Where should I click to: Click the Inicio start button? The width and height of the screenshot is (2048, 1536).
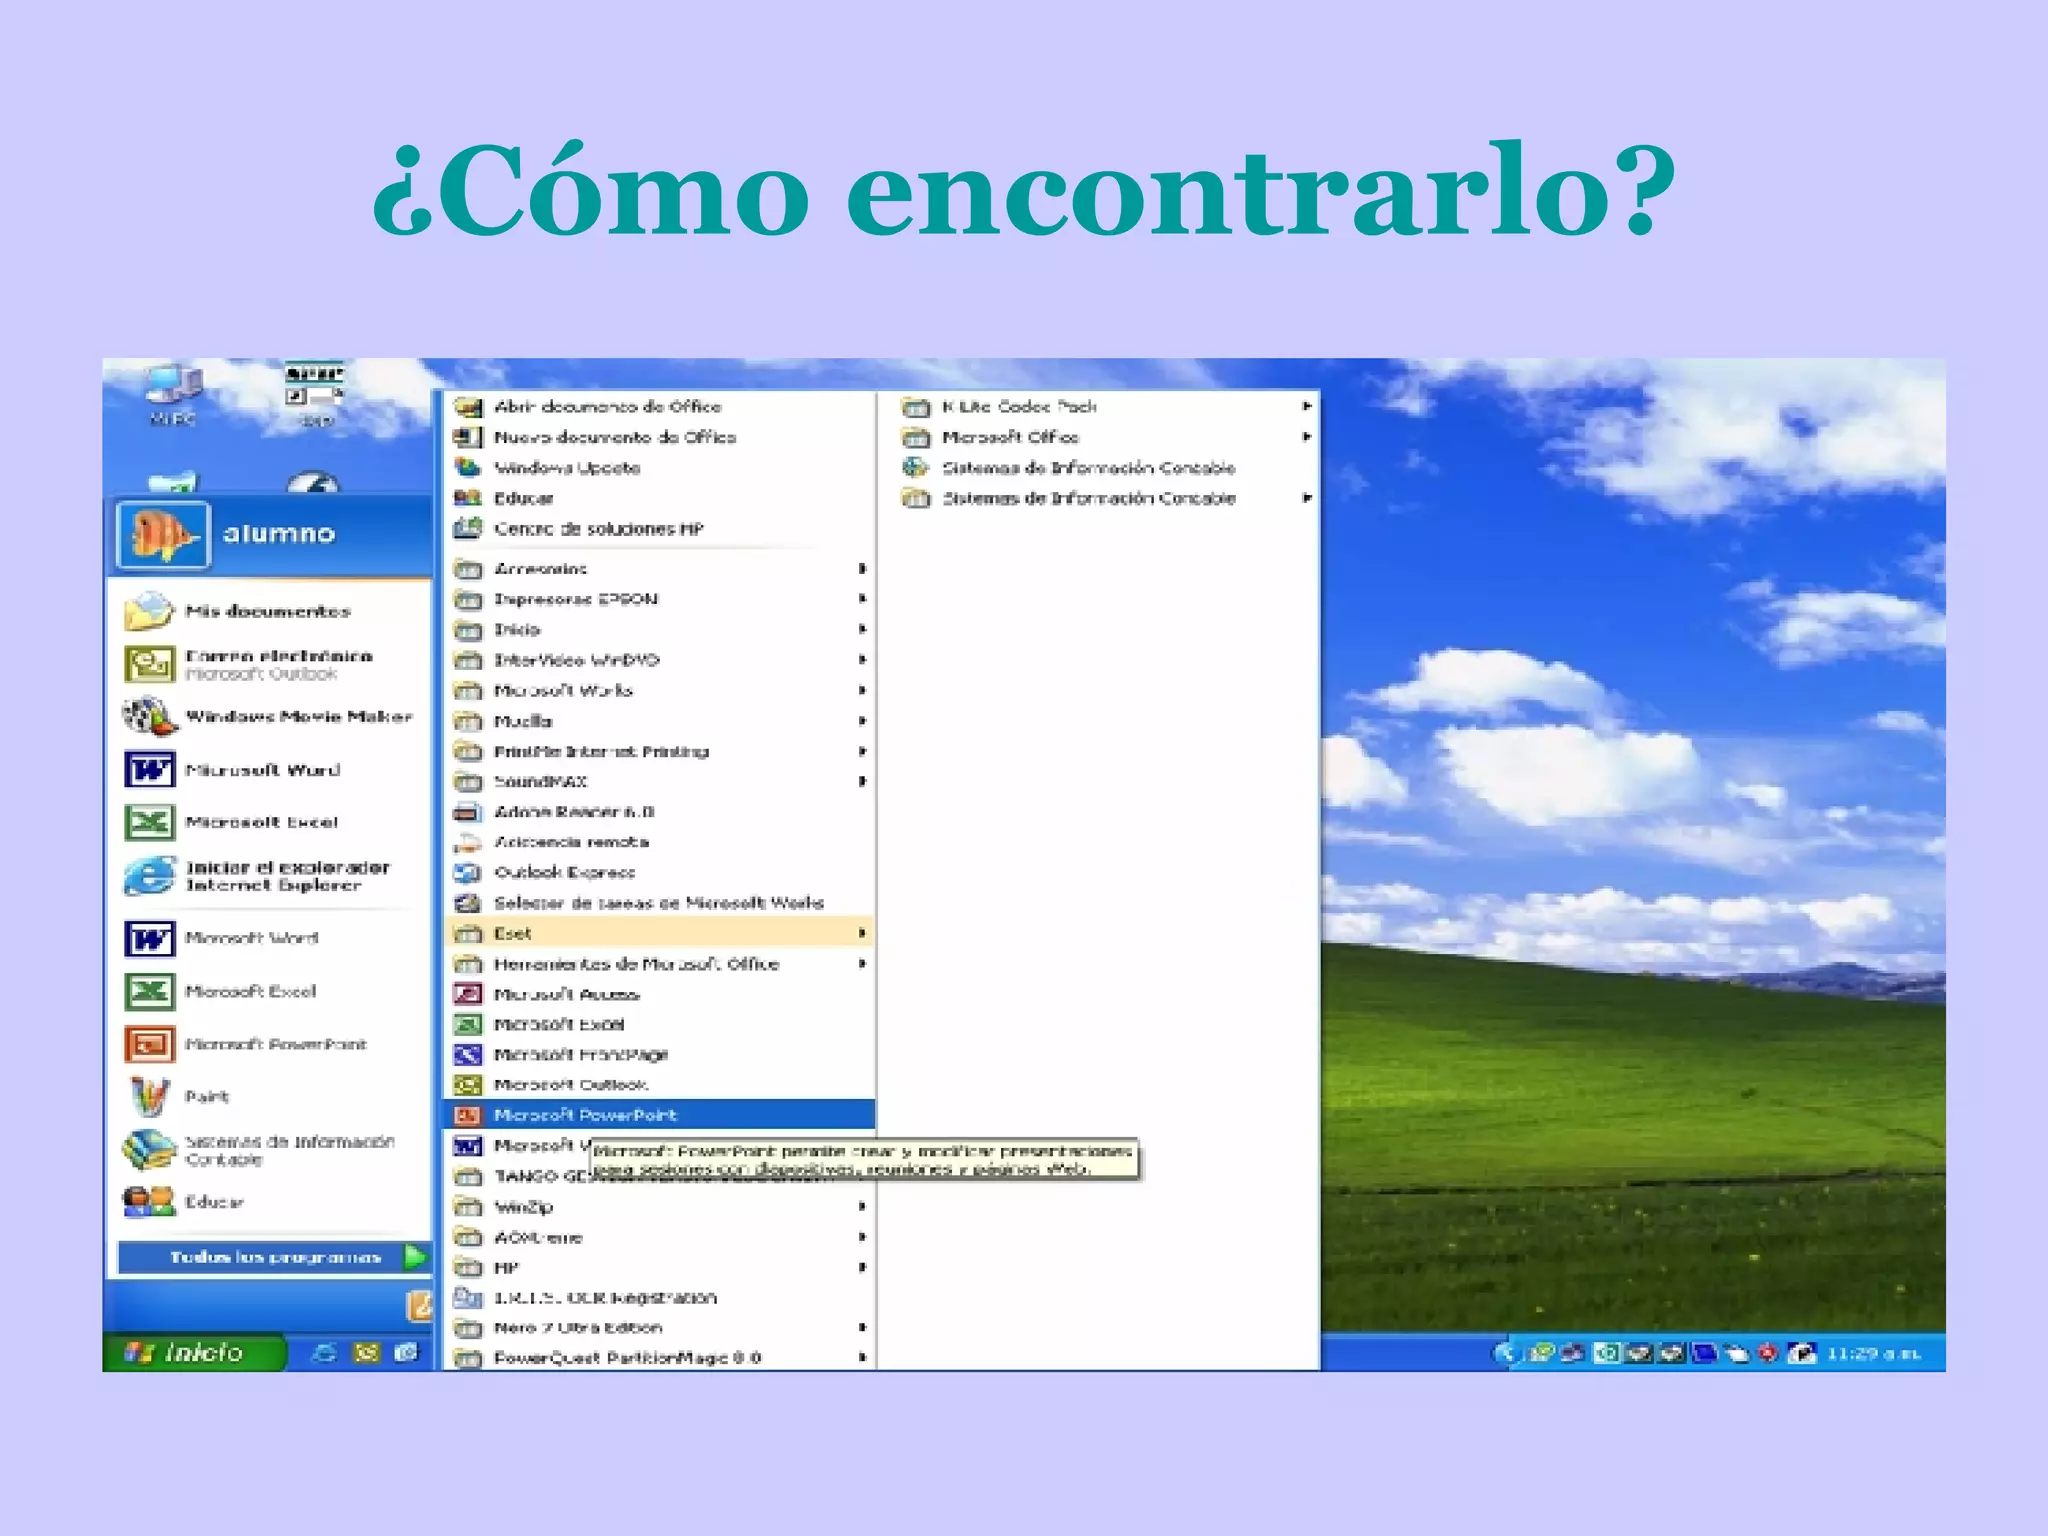click(193, 1352)
